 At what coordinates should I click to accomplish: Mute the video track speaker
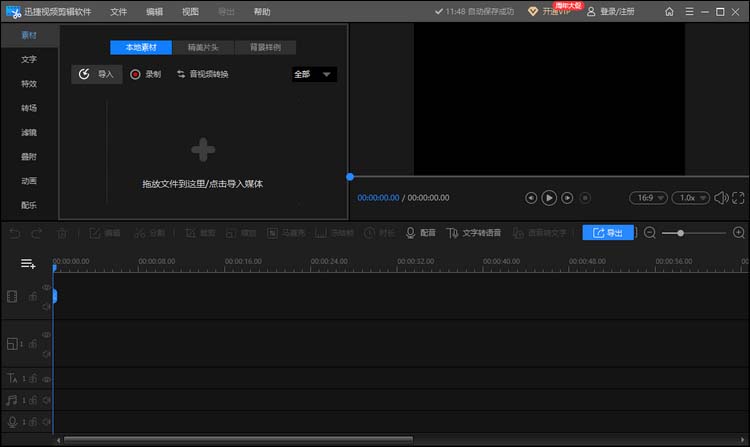point(46,306)
